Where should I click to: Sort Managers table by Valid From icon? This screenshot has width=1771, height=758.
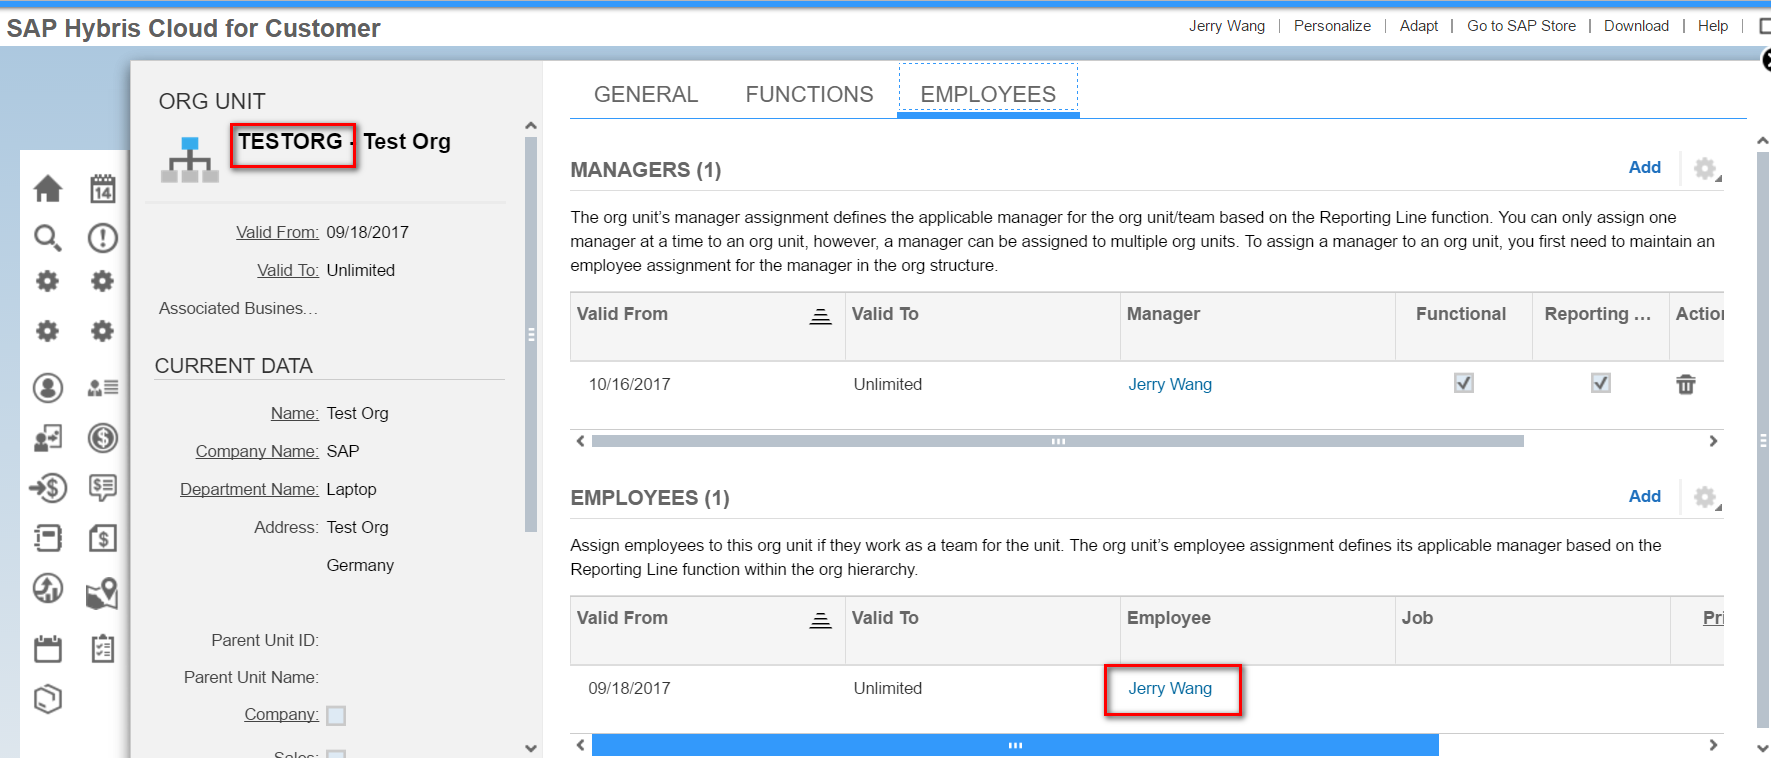pos(820,316)
